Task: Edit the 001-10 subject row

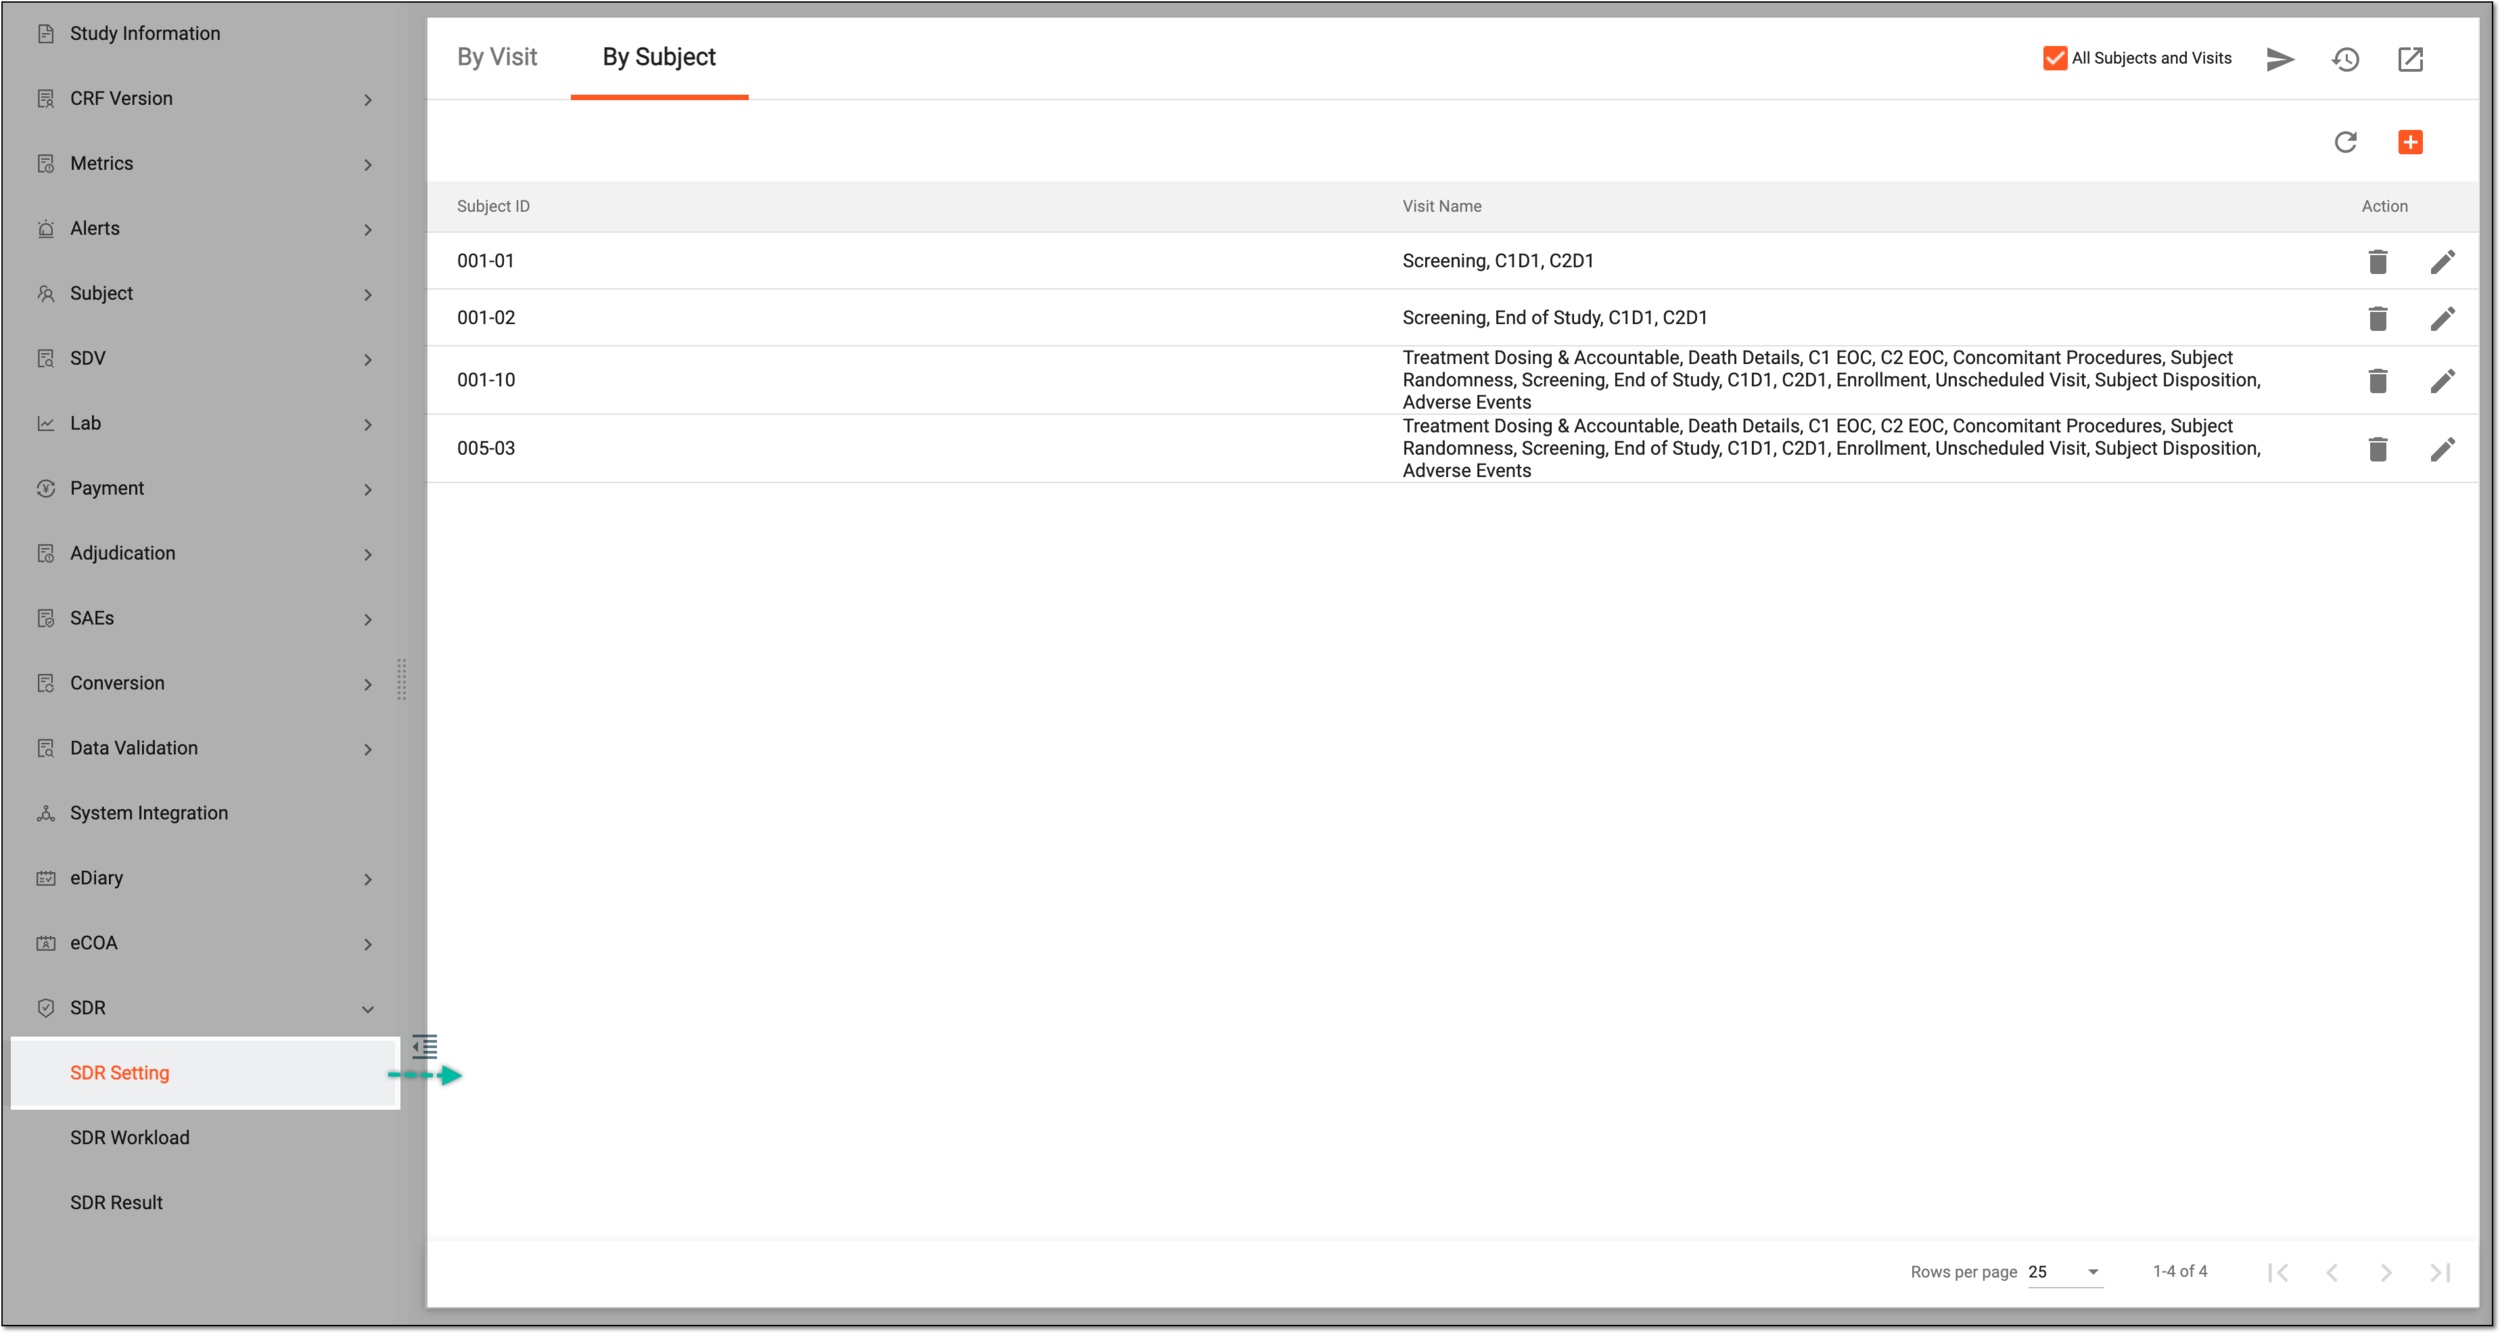Action: coord(2442,381)
